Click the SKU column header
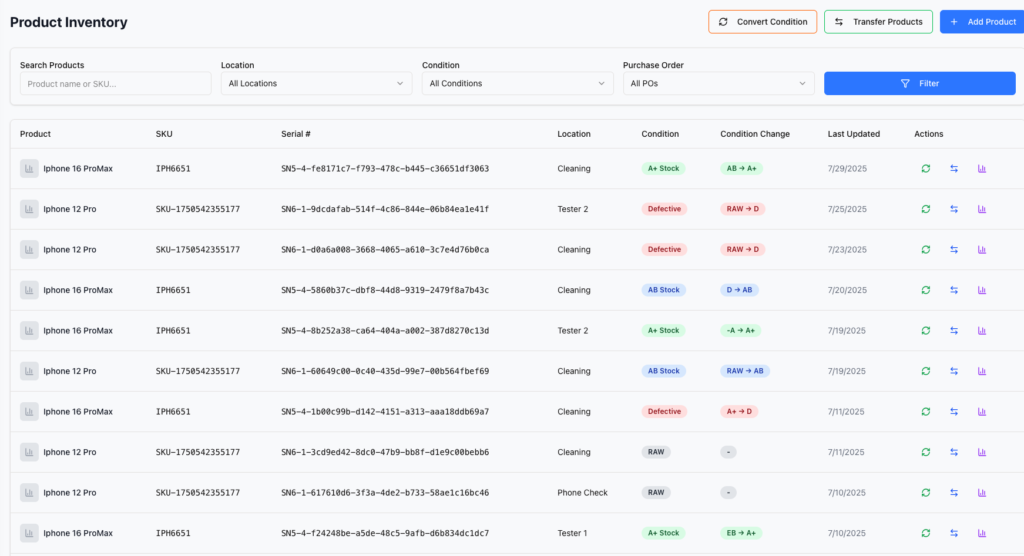 point(164,134)
